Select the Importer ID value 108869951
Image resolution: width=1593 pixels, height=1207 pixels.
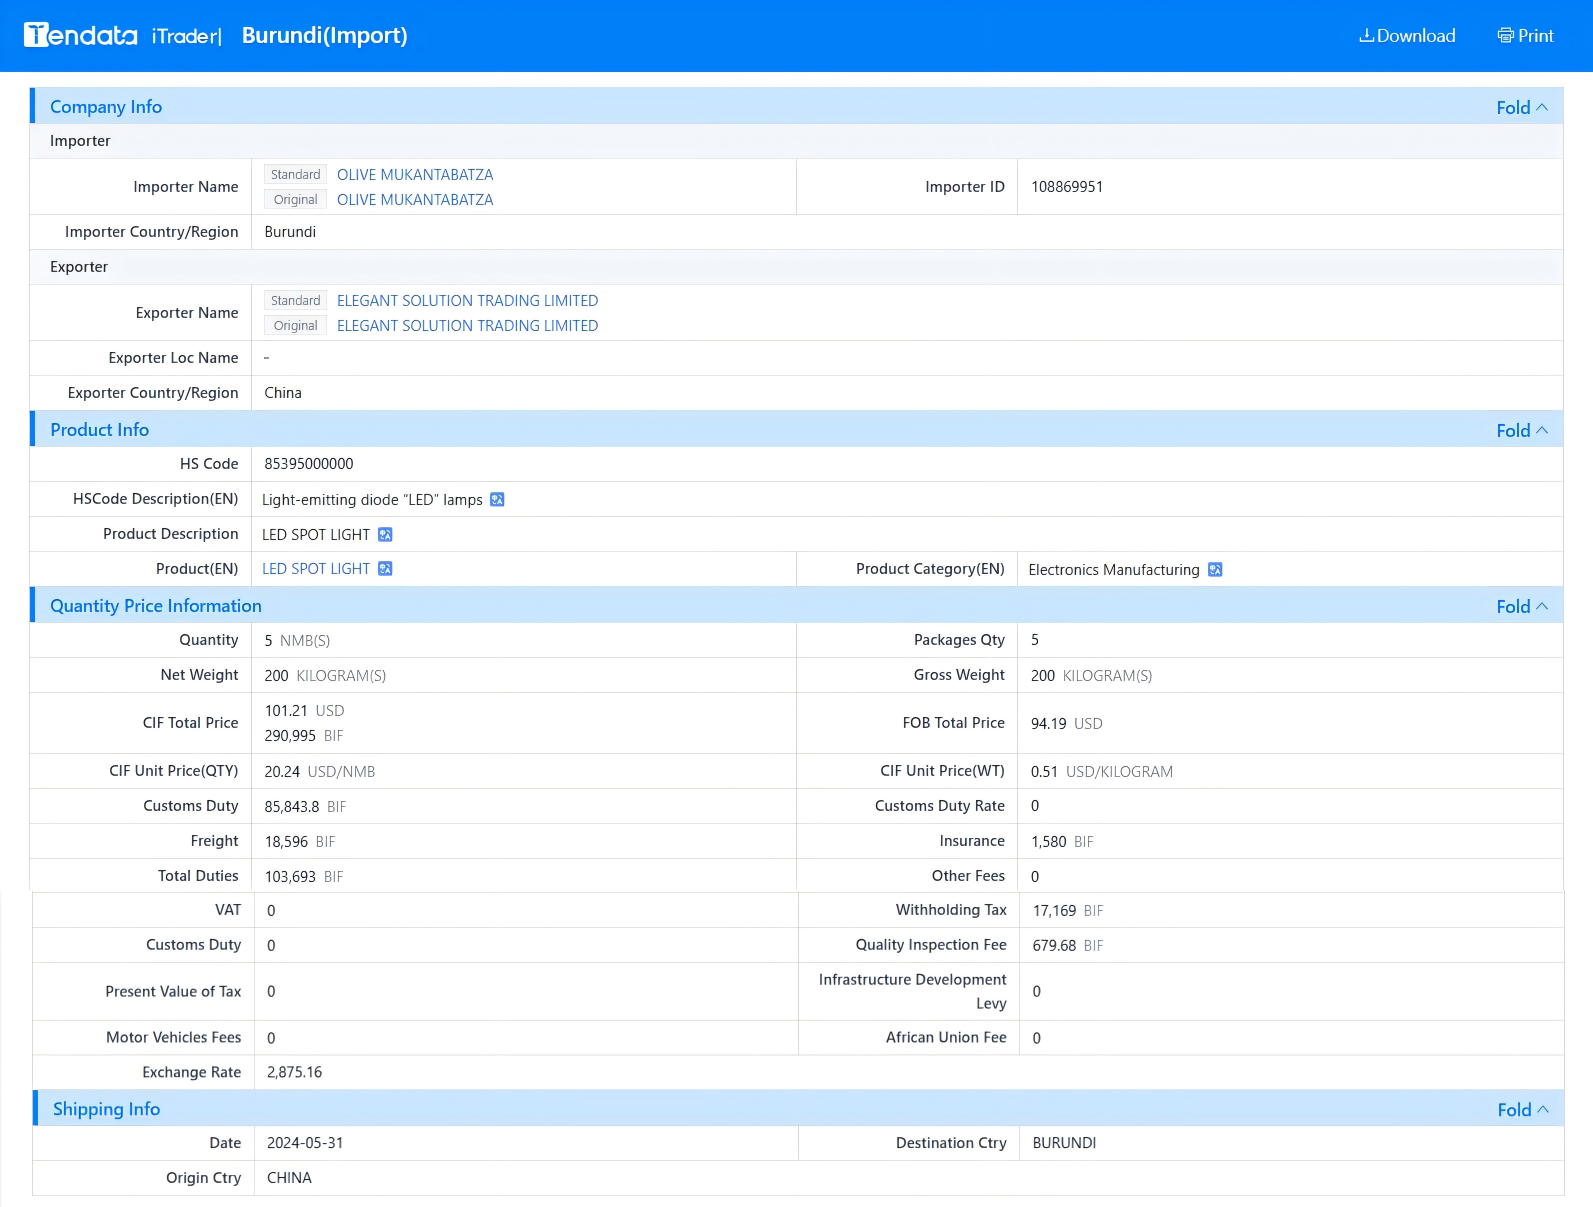[x=1067, y=187]
